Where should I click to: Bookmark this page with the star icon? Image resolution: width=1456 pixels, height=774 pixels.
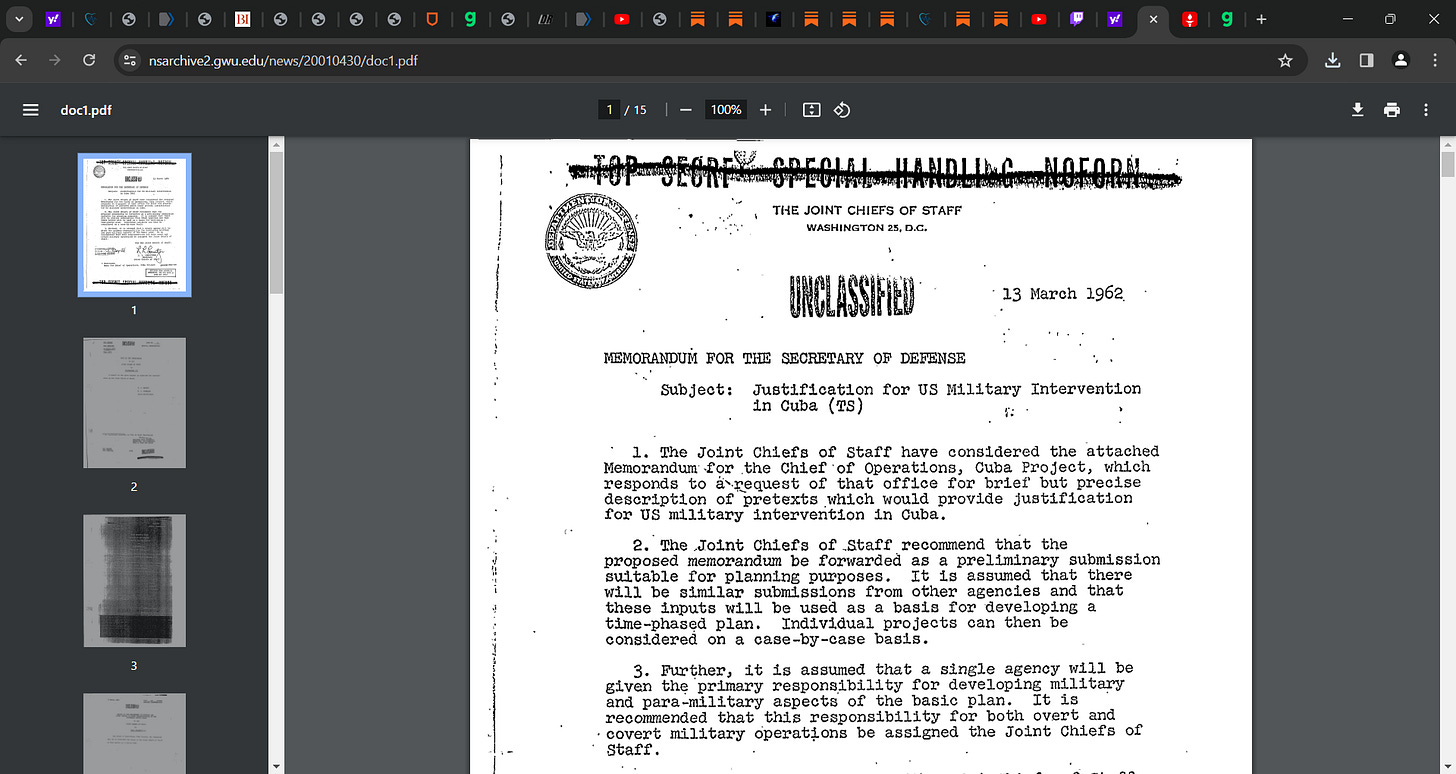(1285, 60)
